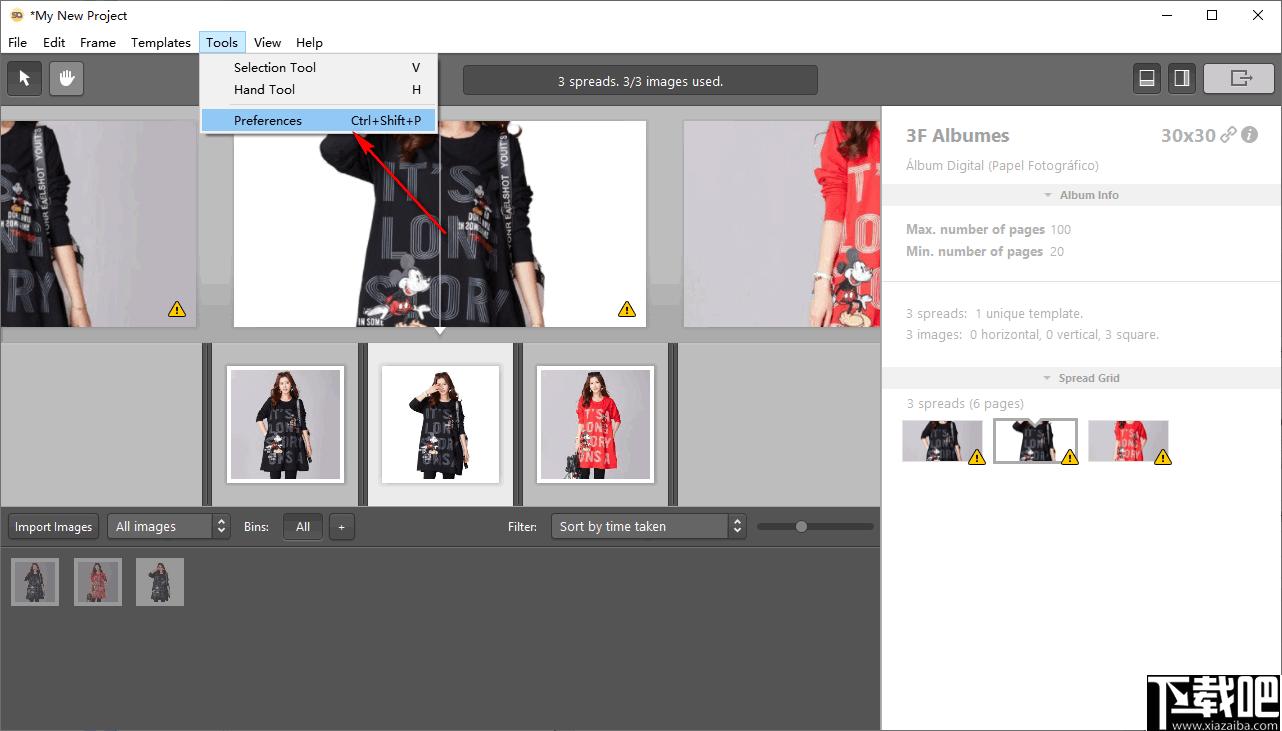Add a new bin with plus button
The width and height of the screenshot is (1282, 731).
pyautogui.click(x=341, y=527)
